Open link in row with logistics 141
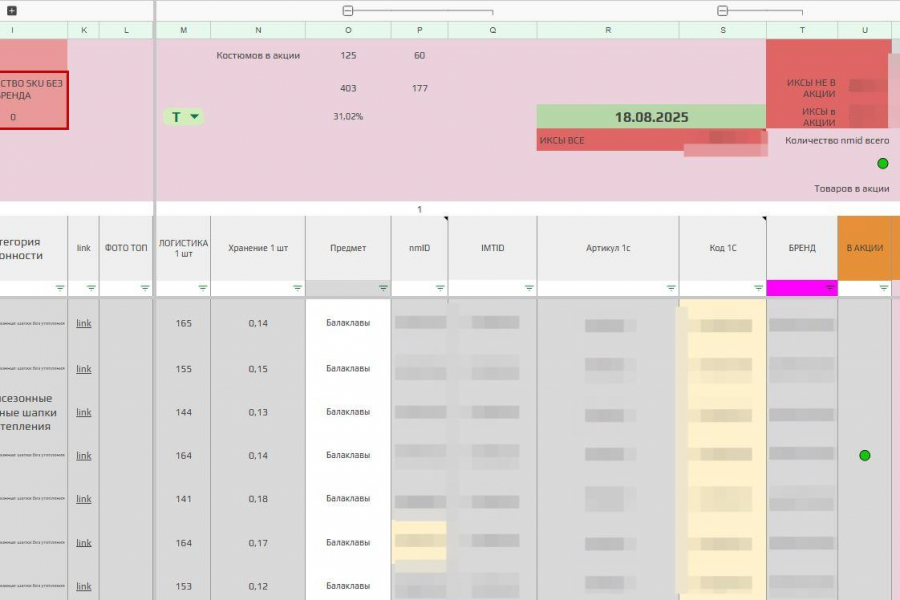Image resolution: width=900 pixels, height=600 pixels. [x=84, y=499]
